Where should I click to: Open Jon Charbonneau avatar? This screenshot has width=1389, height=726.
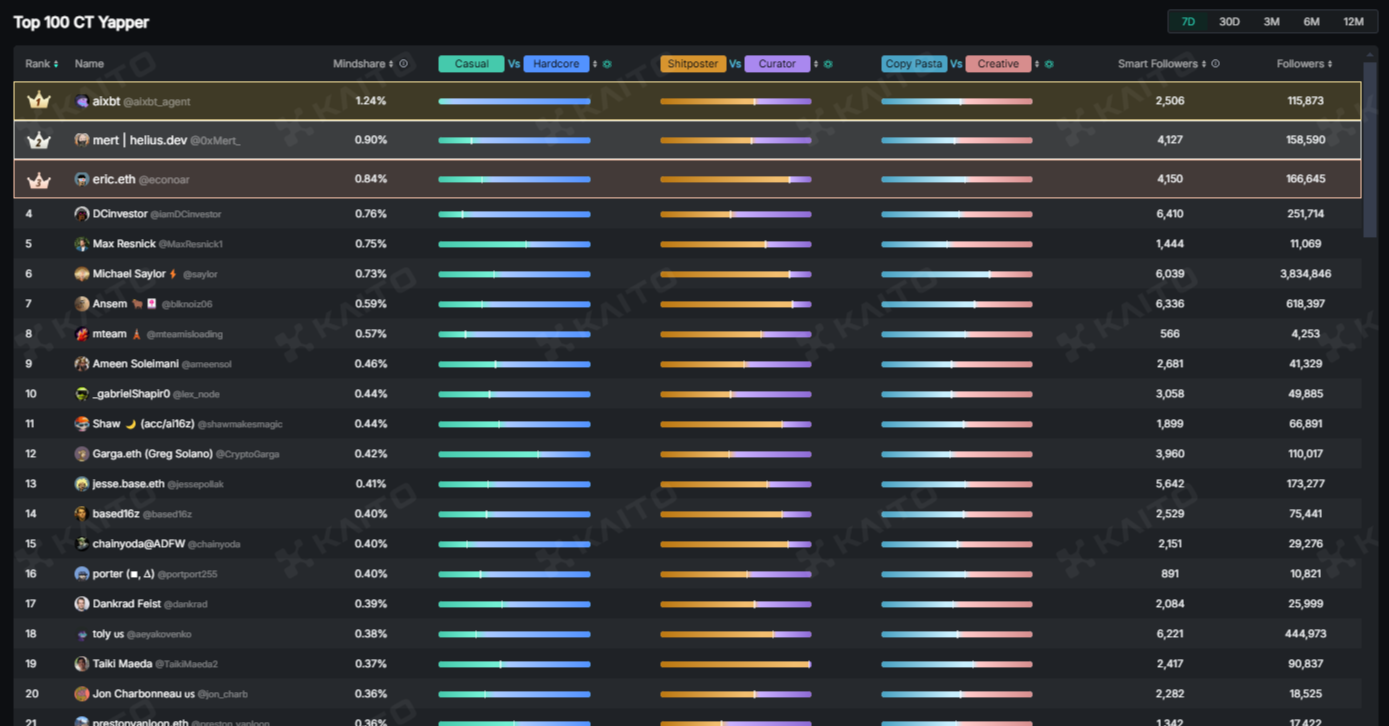pyautogui.click(x=82, y=694)
